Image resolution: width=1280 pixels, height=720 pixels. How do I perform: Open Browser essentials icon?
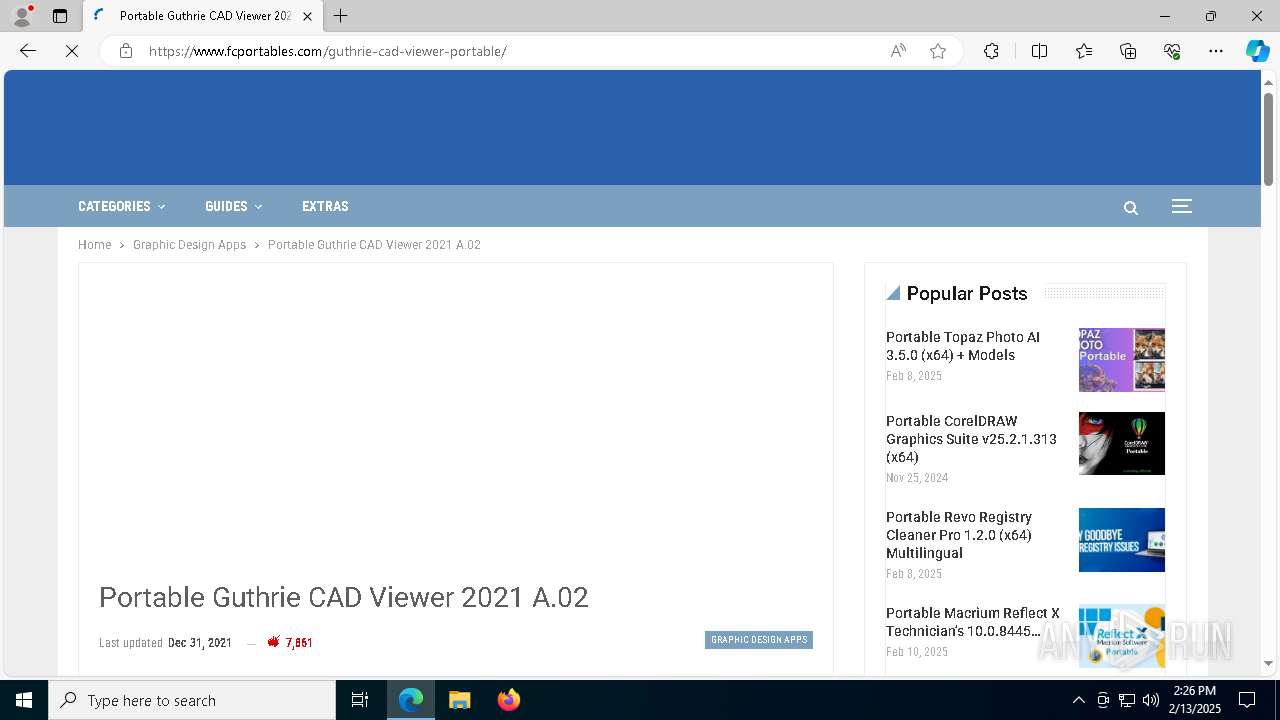[1172, 51]
